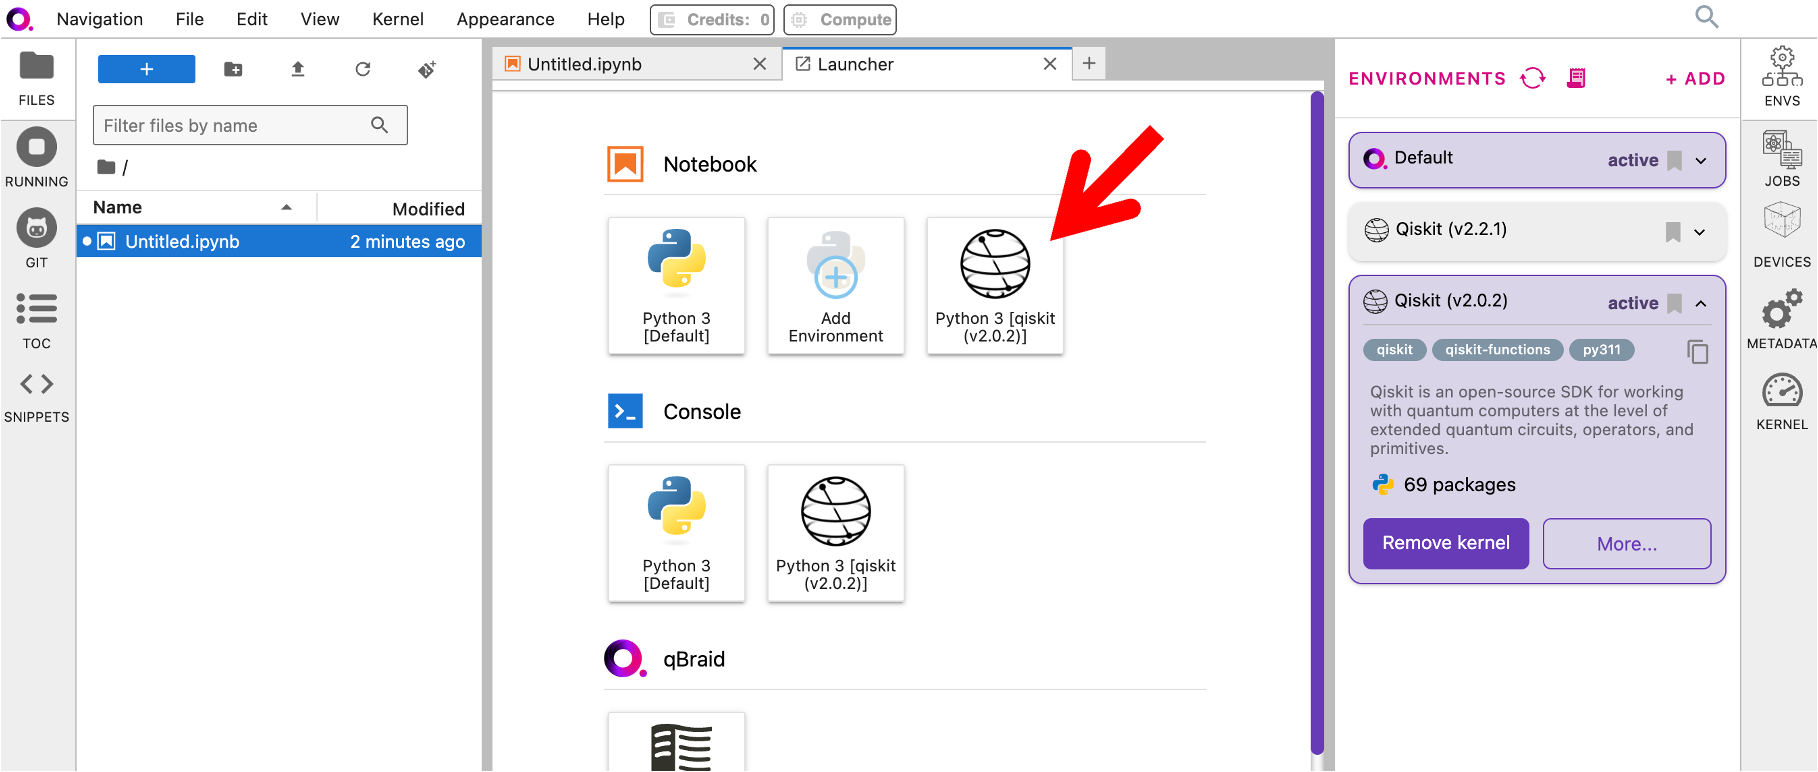Click the launcher vertical scrollbar
The image size is (1818, 772).
point(1317,422)
